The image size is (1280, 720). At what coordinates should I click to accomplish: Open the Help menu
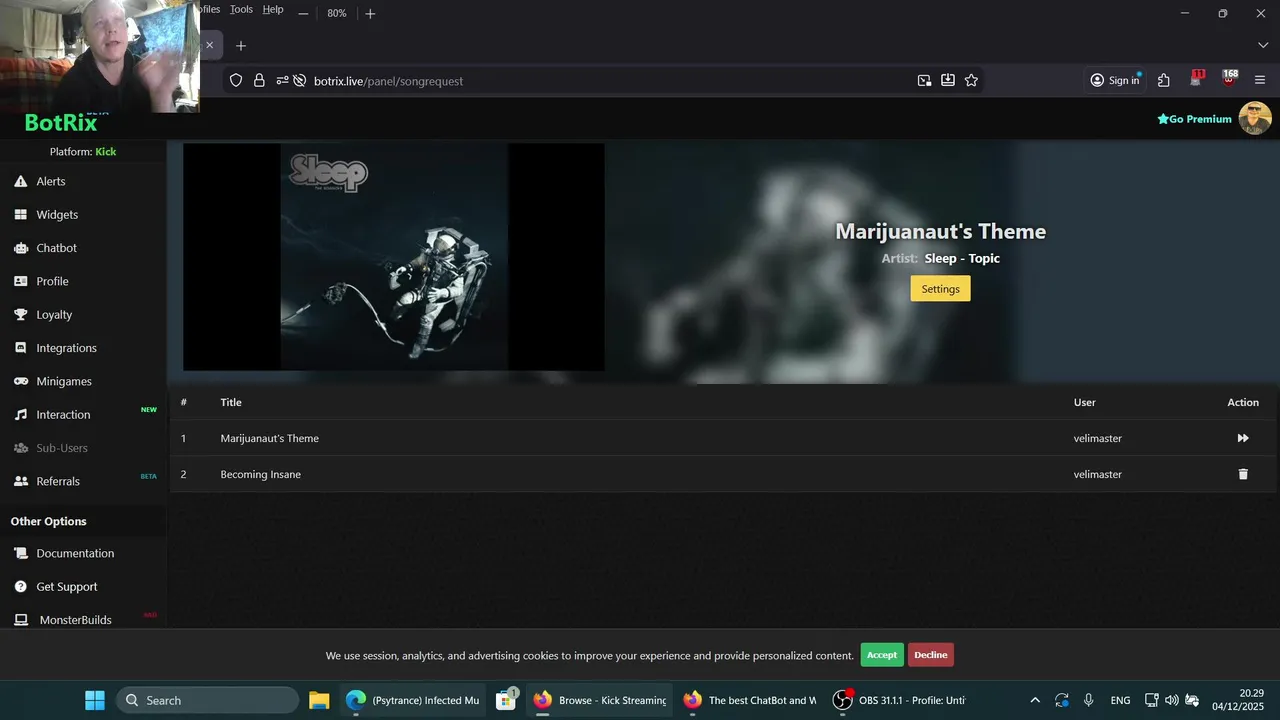[273, 9]
